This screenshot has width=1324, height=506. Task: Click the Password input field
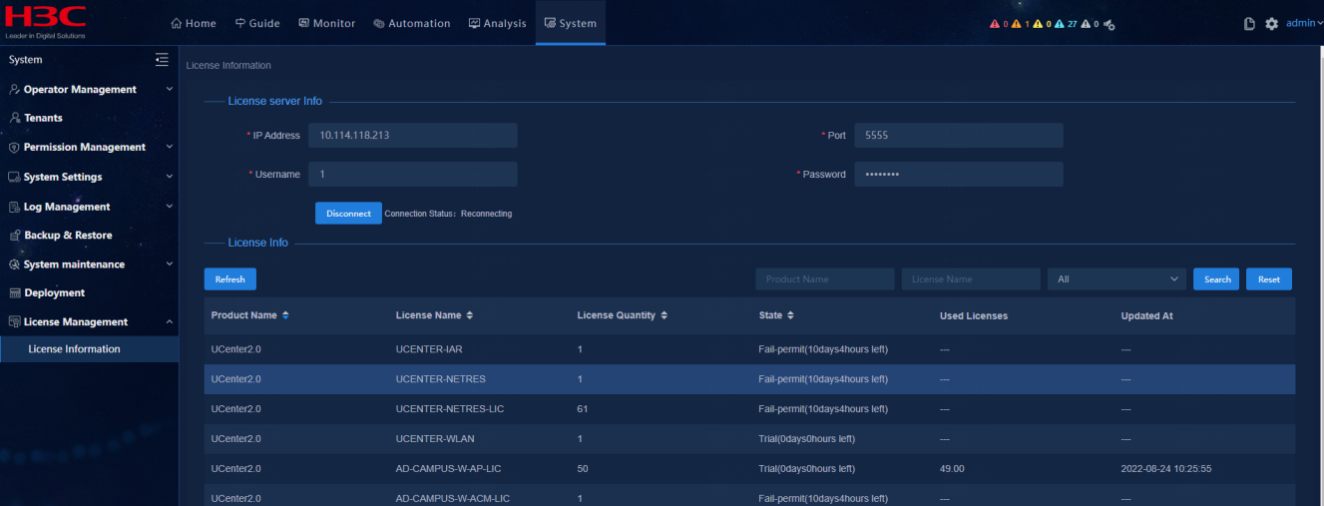click(958, 174)
